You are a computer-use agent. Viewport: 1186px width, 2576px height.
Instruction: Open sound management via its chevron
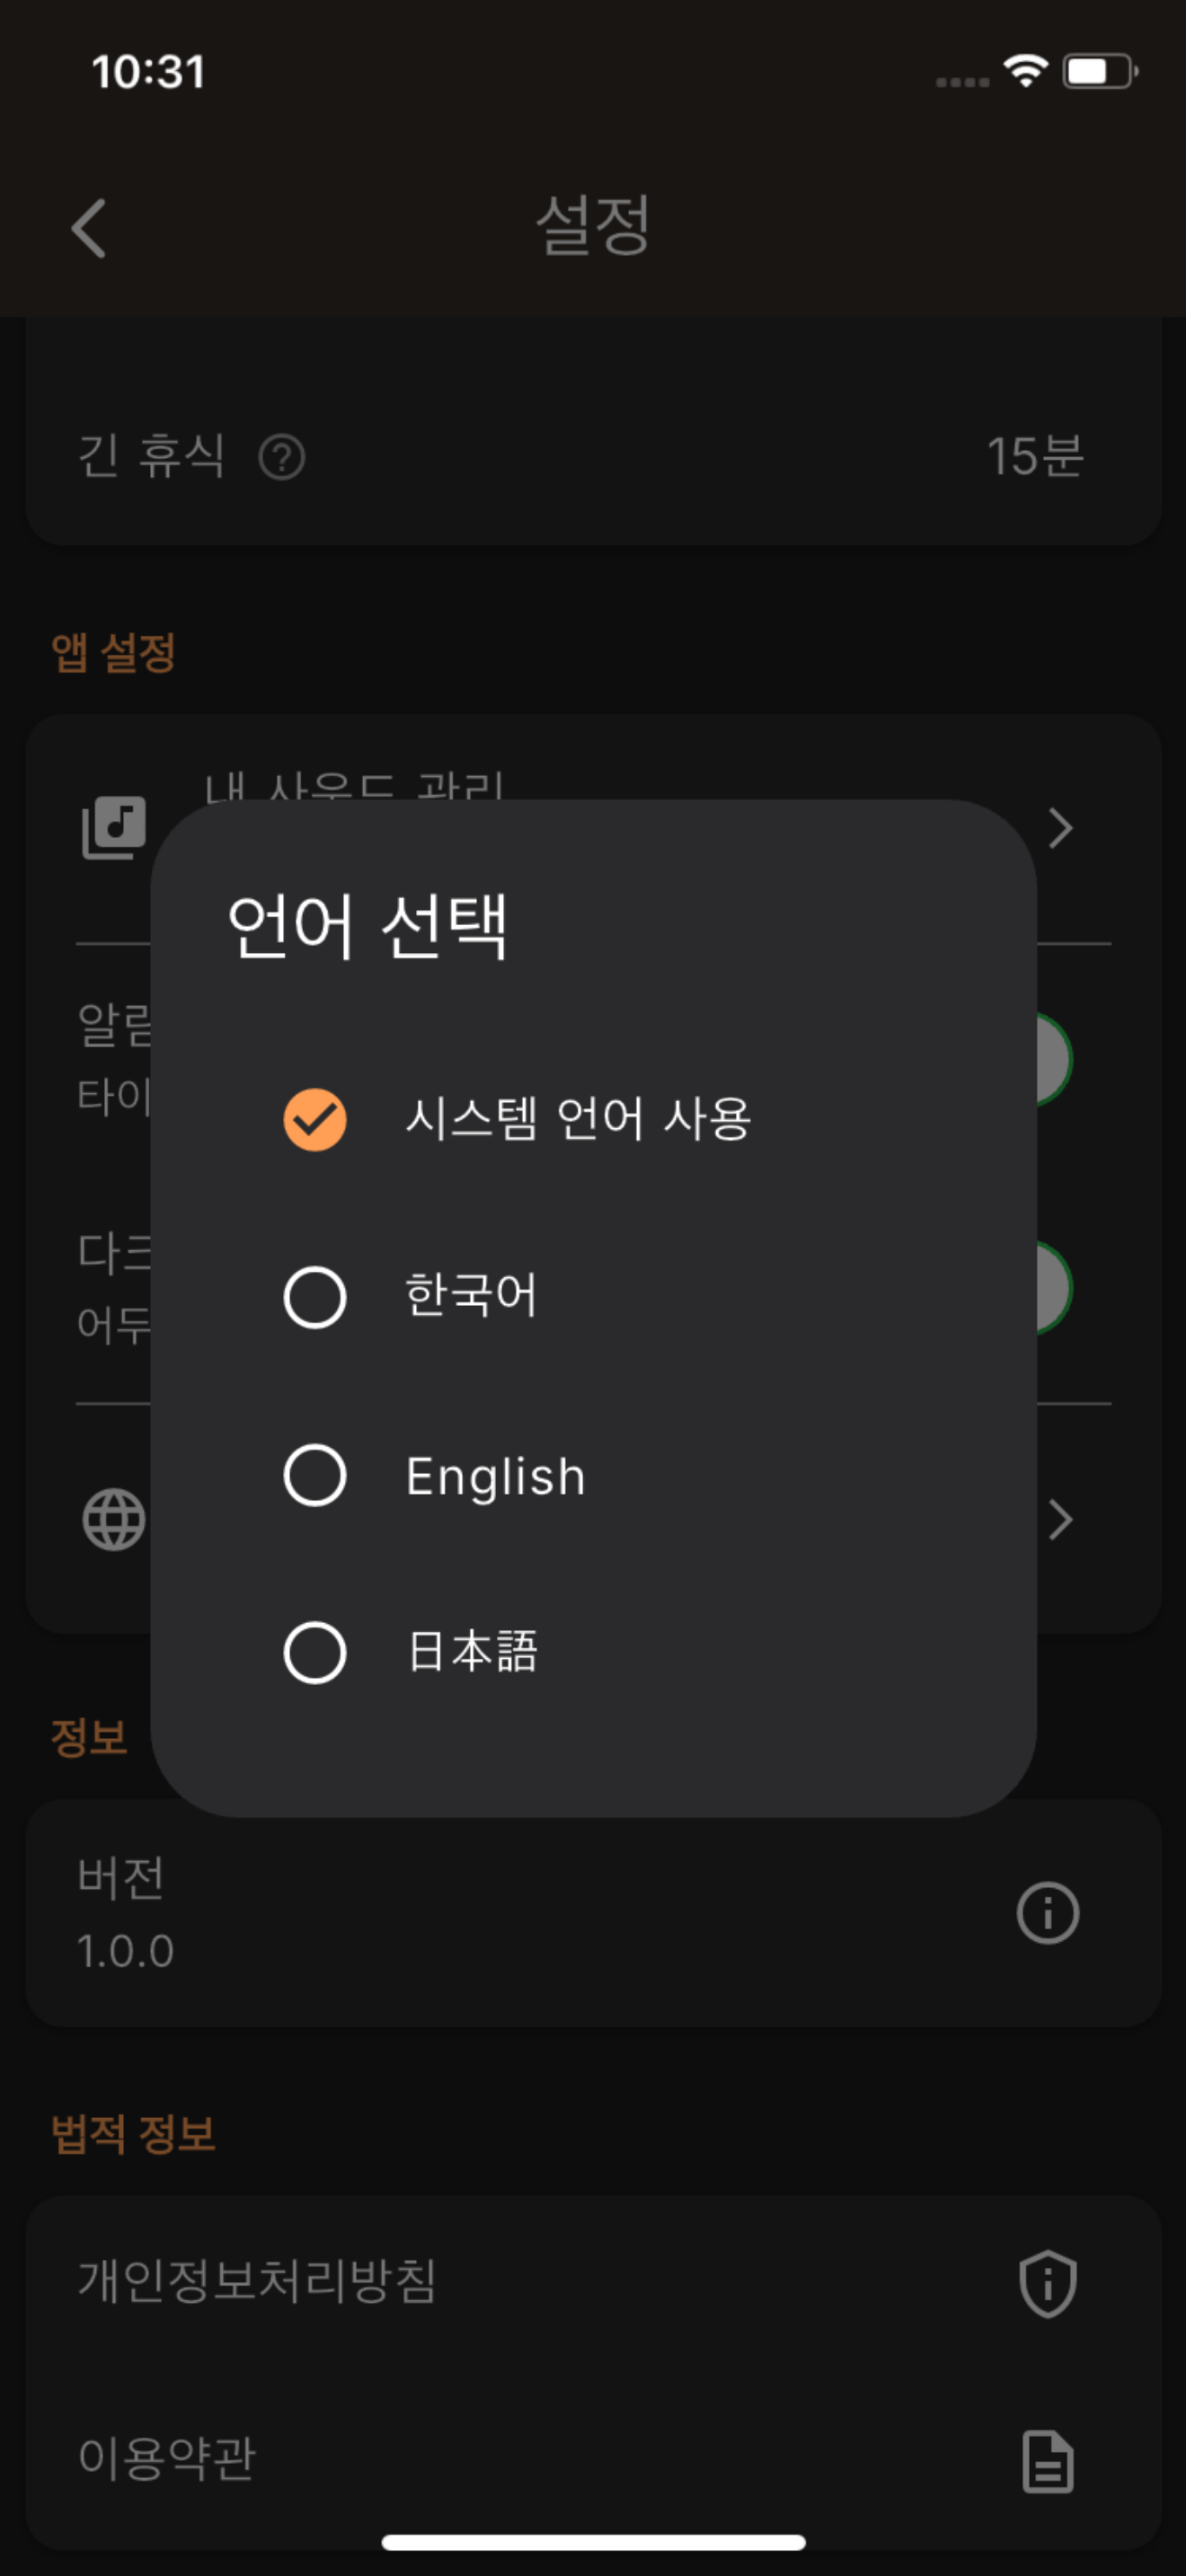[x=1060, y=828]
